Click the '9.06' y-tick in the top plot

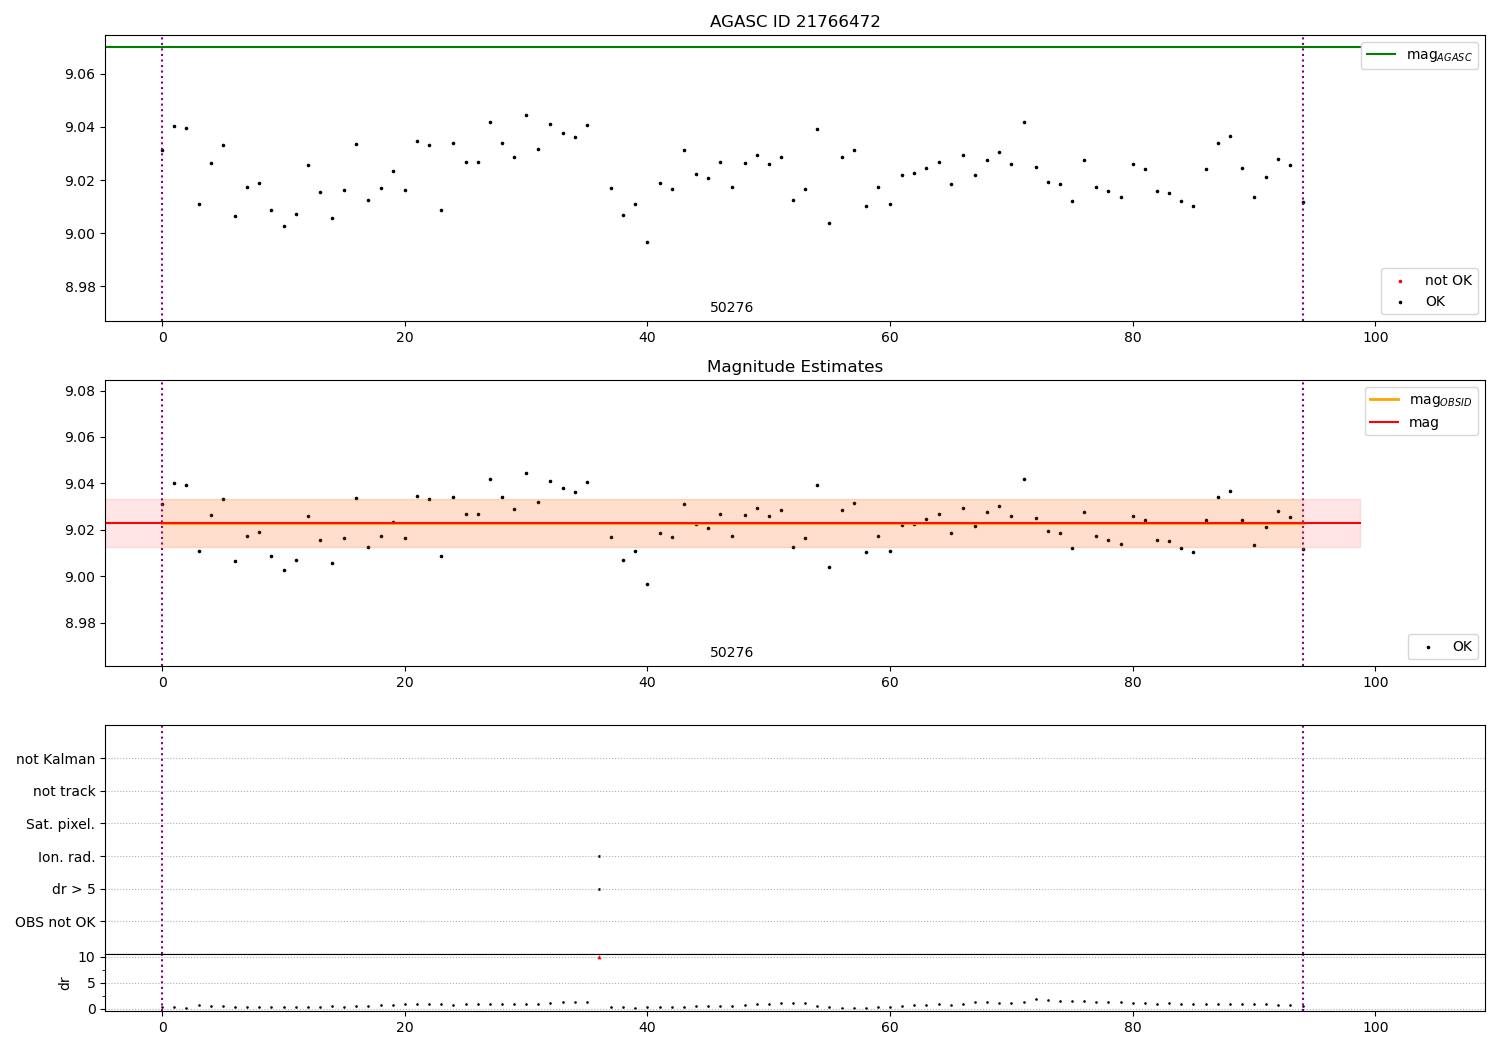point(80,74)
